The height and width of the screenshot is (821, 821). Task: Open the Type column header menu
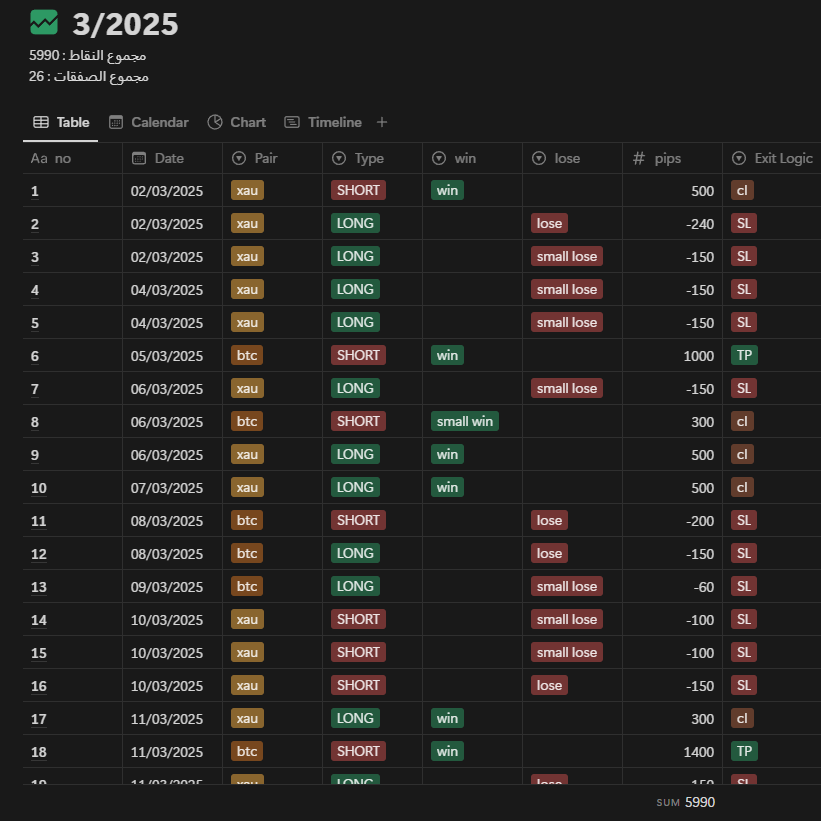368,158
